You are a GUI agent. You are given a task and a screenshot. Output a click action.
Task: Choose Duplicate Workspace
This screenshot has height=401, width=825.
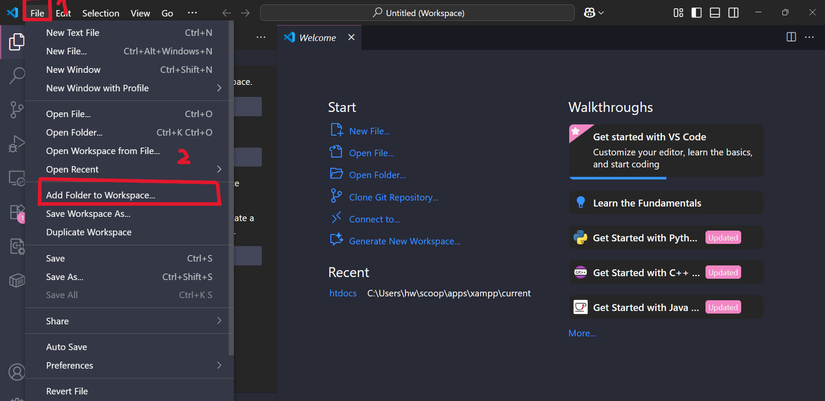(127, 232)
